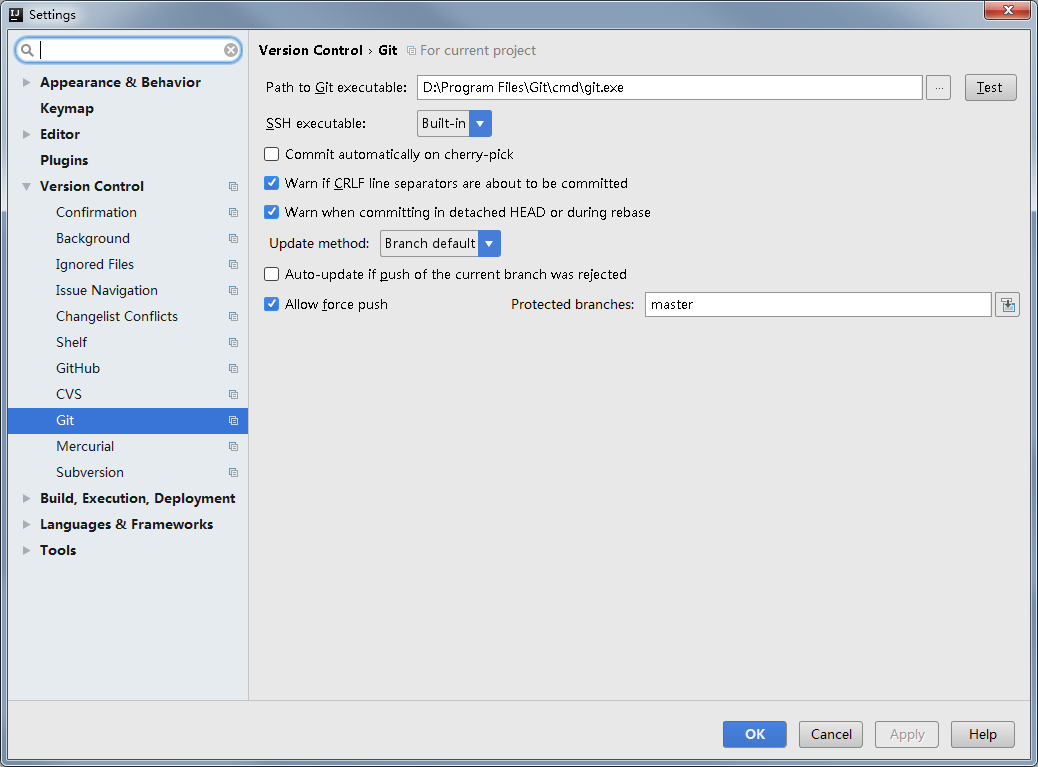This screenshot has width=1038, height=767.
Task: Expand the Protected branches field editor icon
Action: (x=1007, y=304)
